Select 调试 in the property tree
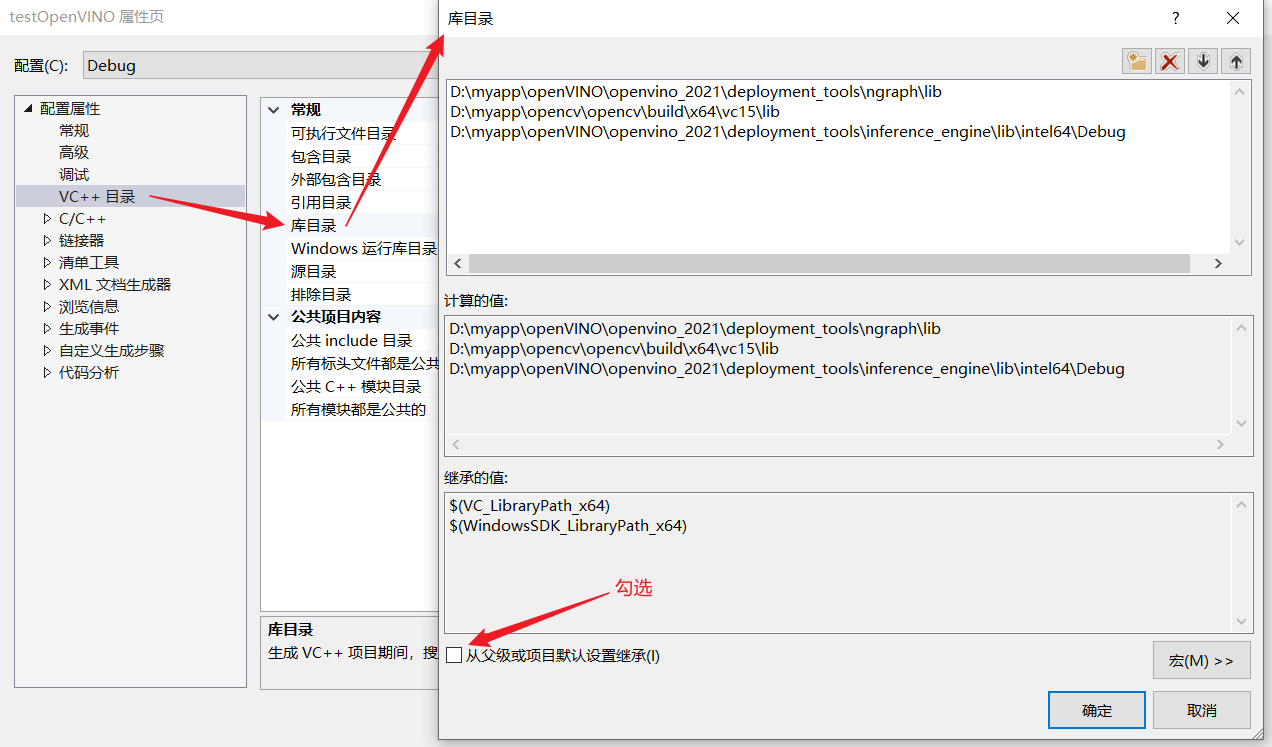The image size is (1272, 747). pyautogui.click(x=74, y=174)
